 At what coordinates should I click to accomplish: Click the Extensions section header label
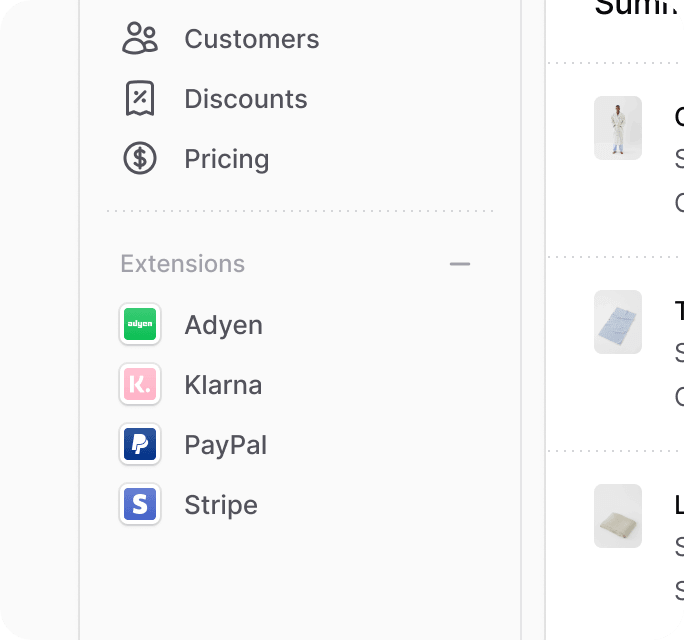pyautogui.click(x=182, y=264)
